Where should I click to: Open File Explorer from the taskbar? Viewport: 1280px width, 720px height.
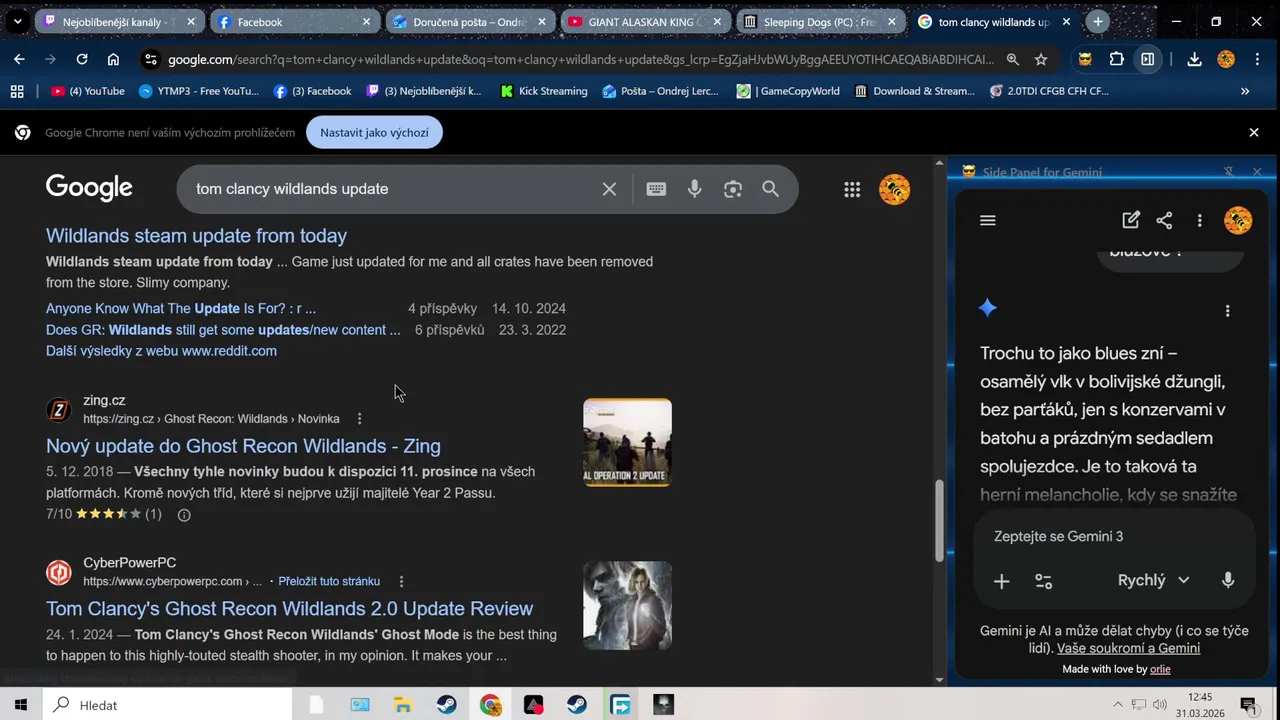pyautogui.click(x=403, y=705)
